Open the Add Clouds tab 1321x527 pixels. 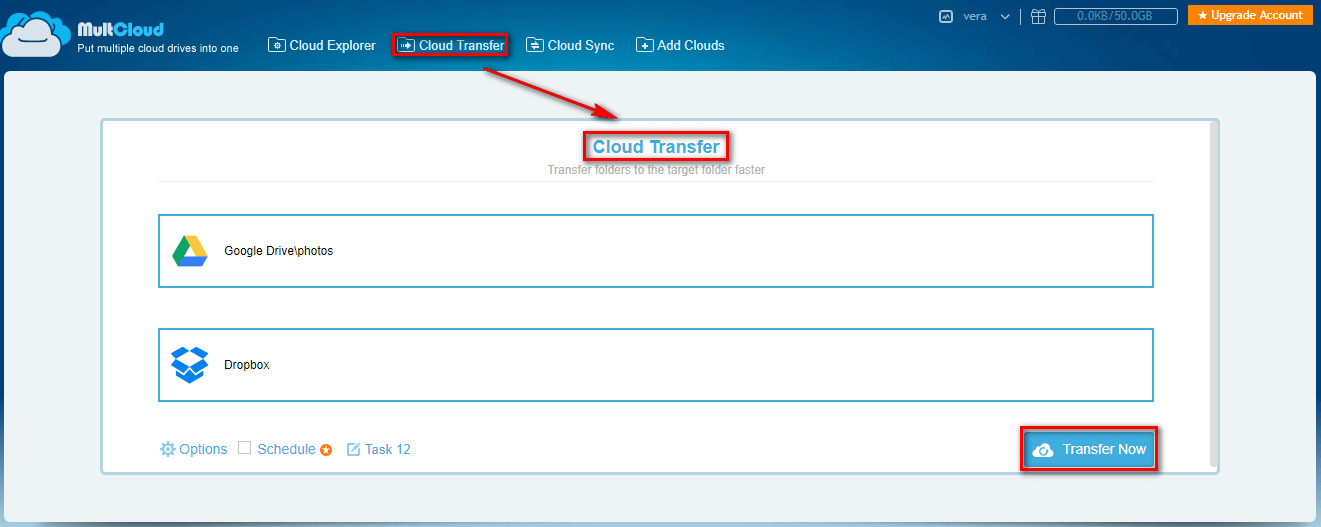tap(680, 45)
